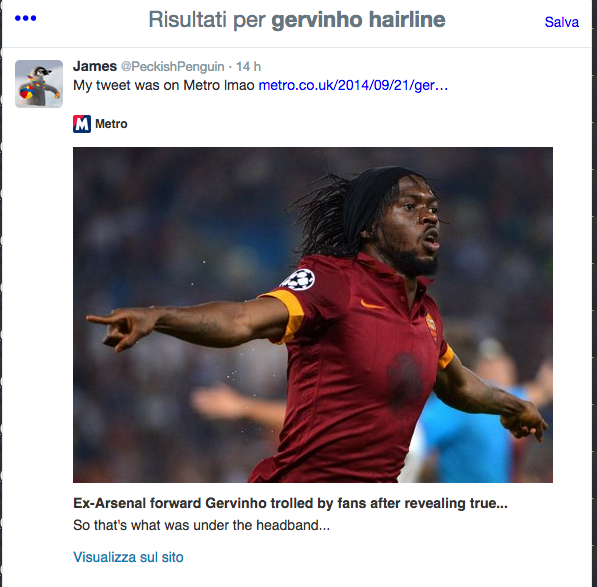Click the @PeckishPenguin handle

tap(172, 67)
